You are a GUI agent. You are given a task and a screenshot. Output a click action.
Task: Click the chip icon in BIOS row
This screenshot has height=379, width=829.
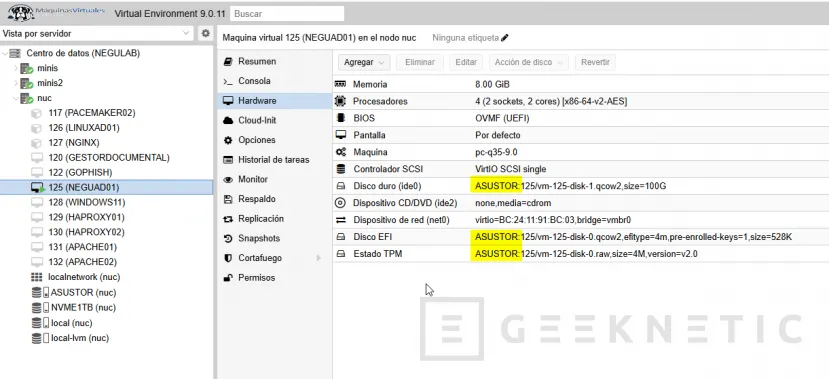[x=341, y=118]
